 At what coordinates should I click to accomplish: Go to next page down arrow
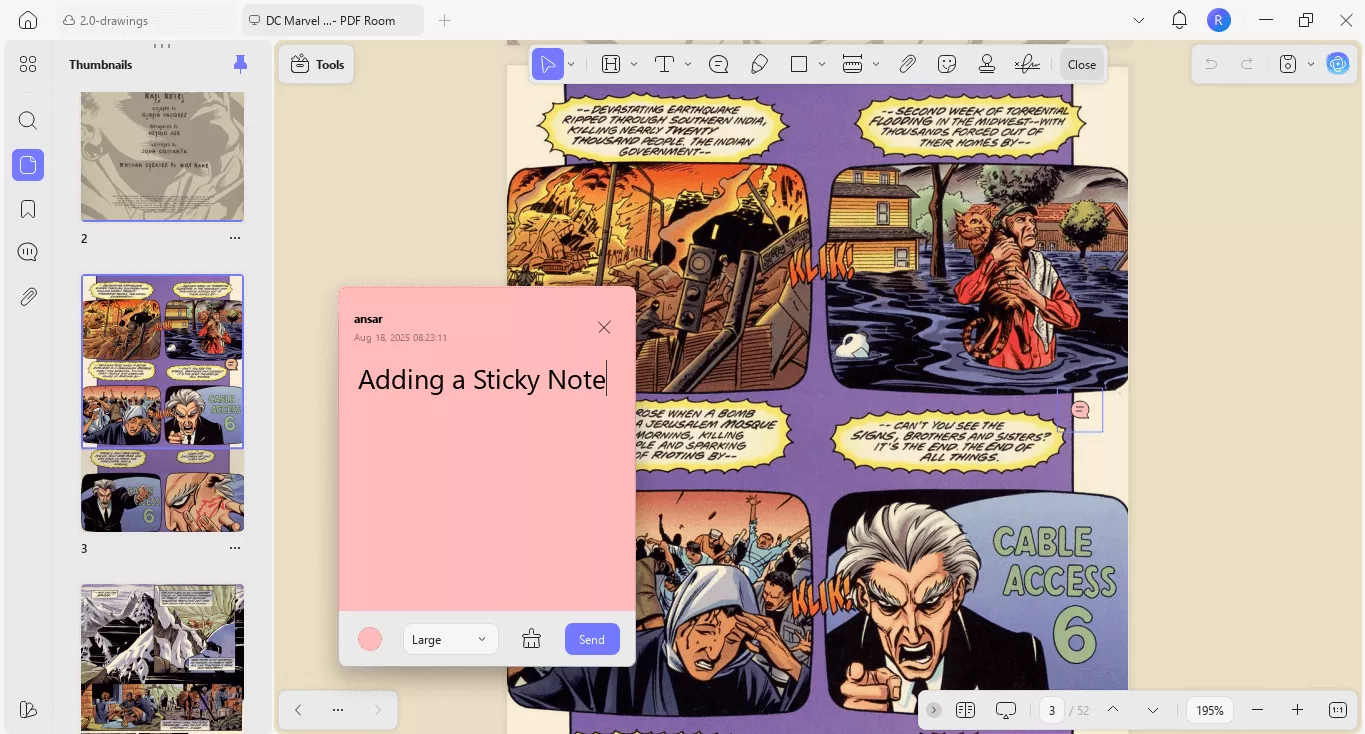click(1153, 710)
